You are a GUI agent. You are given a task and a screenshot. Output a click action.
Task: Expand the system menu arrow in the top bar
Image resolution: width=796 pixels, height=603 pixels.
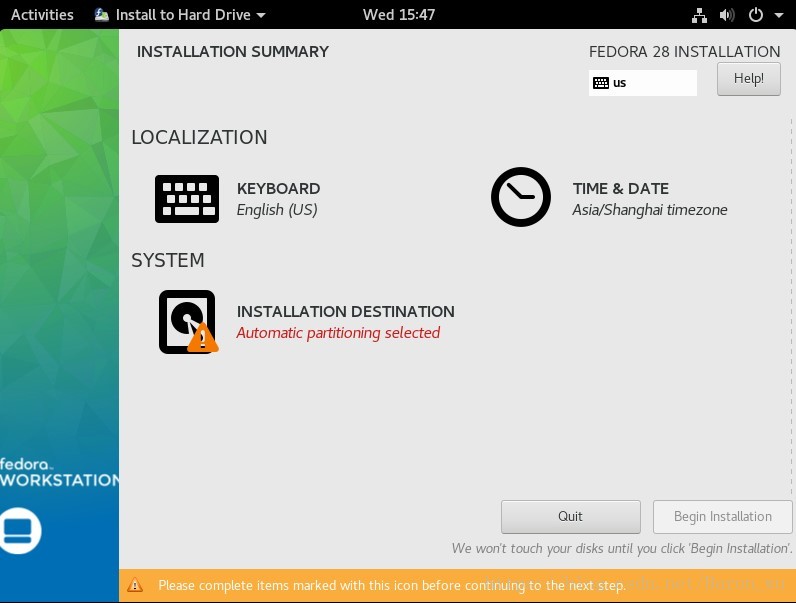pos(779,15)
